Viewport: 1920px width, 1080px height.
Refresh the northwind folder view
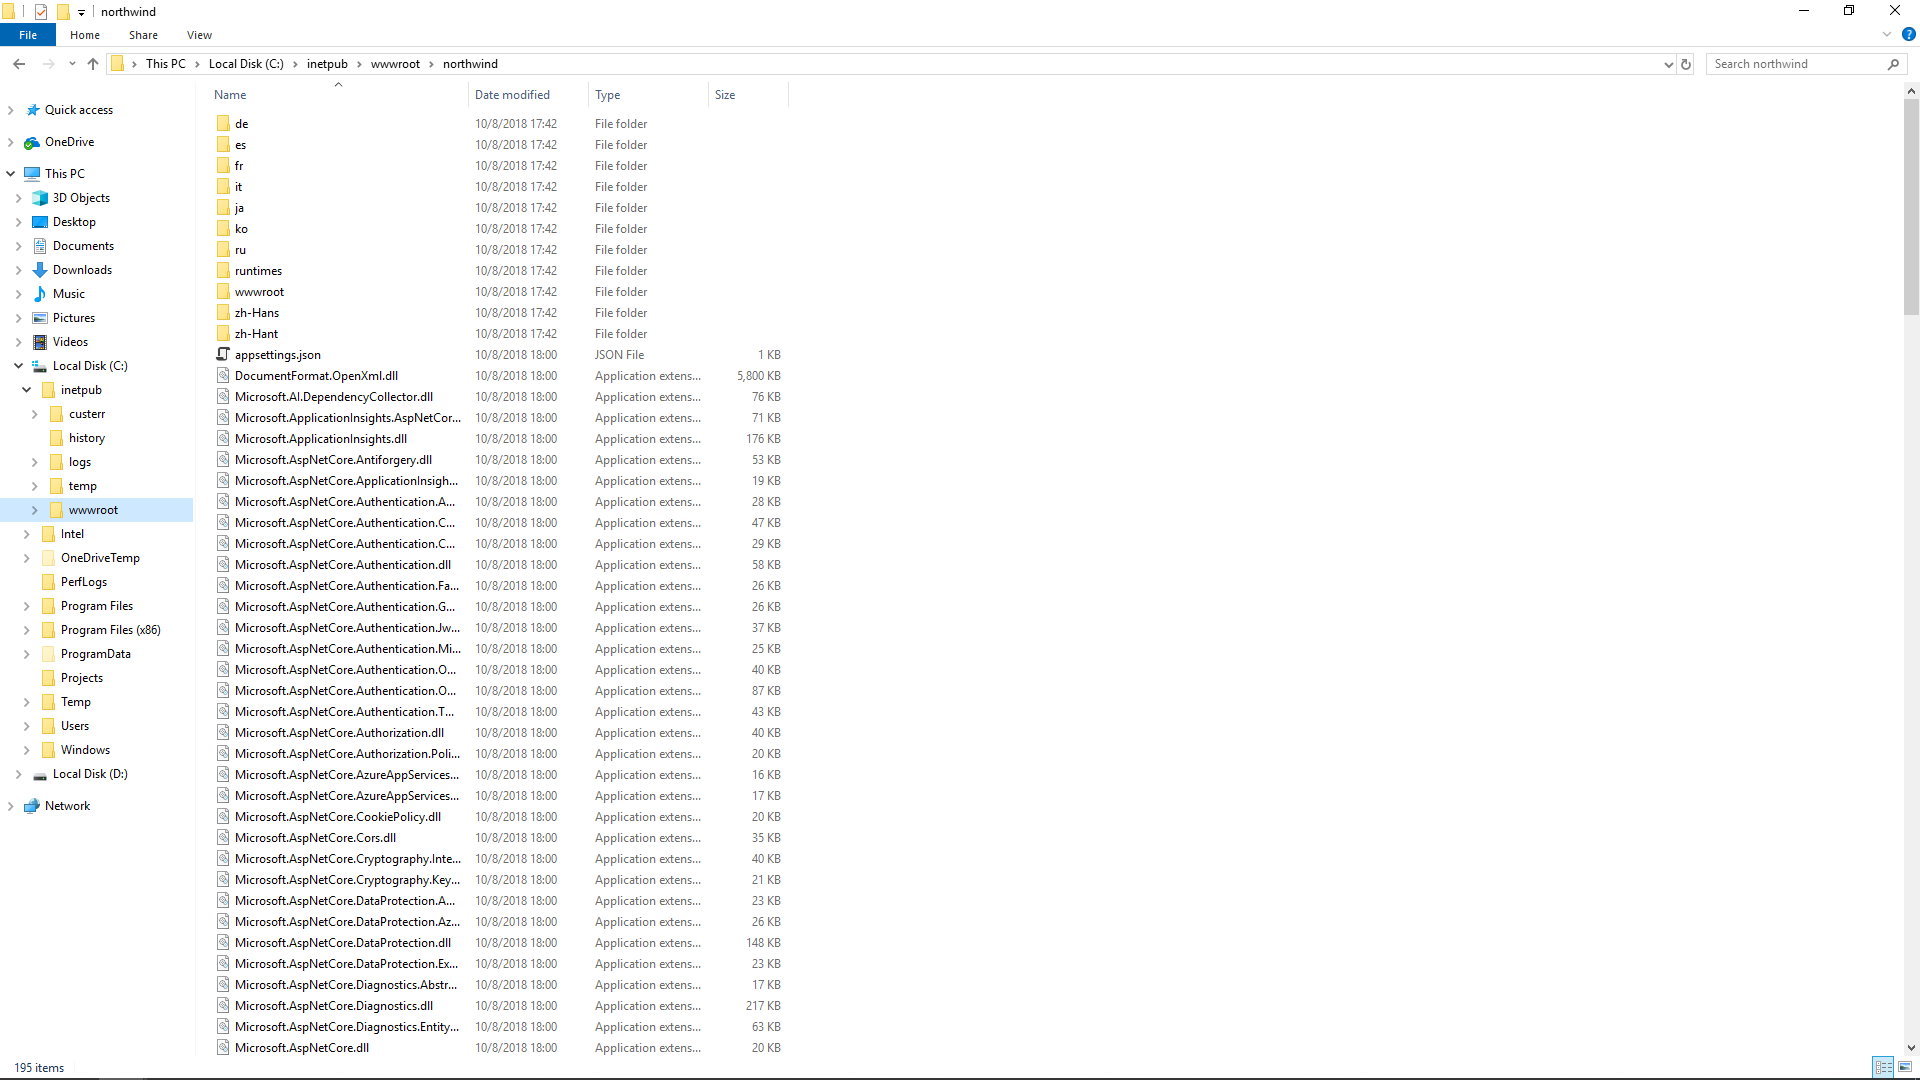pyautogui.click(x=1686, y=64)
